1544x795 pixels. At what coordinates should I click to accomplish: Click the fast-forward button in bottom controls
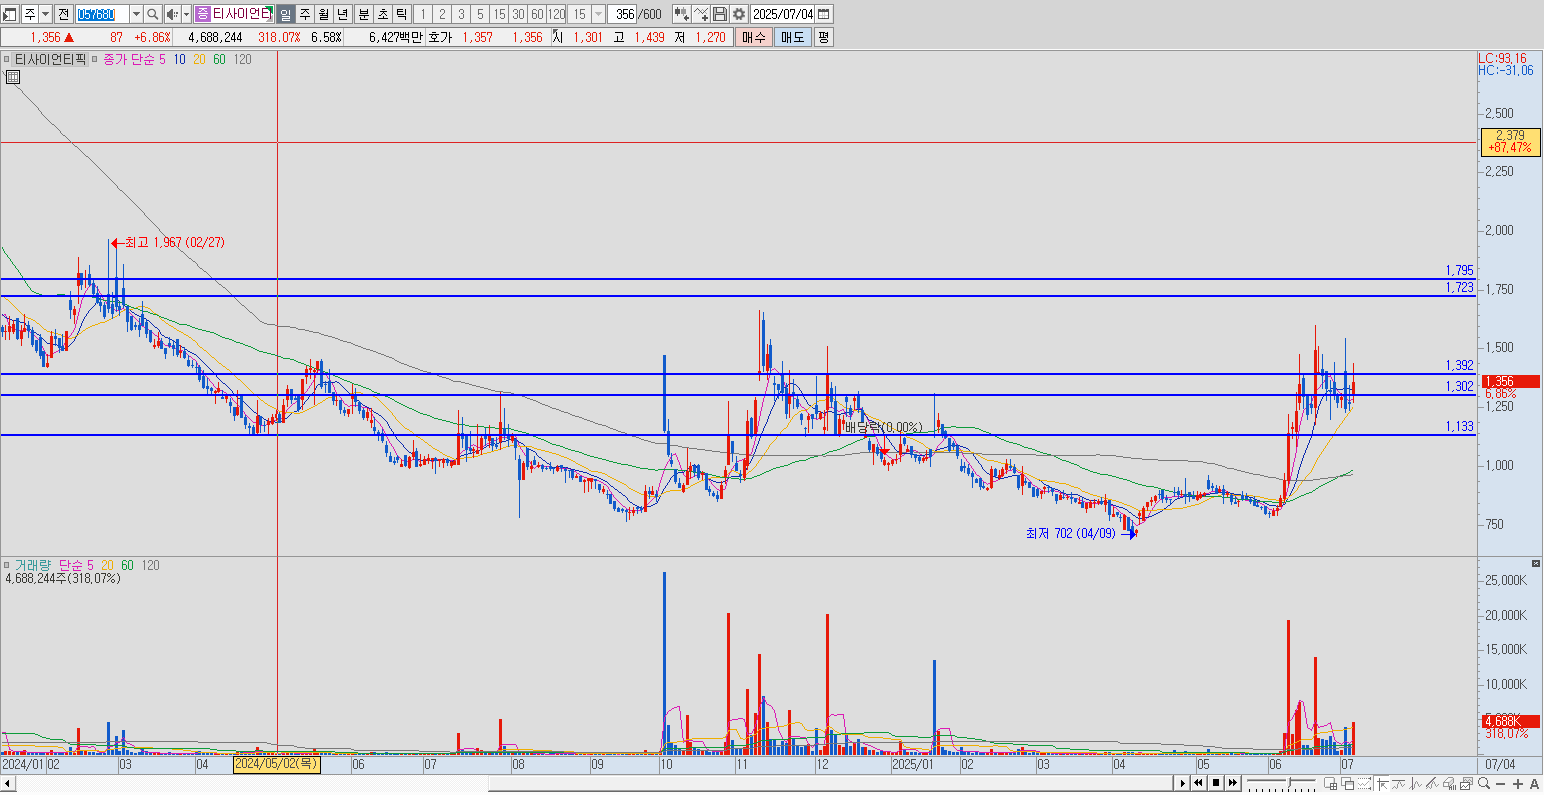coord(1233,783)
